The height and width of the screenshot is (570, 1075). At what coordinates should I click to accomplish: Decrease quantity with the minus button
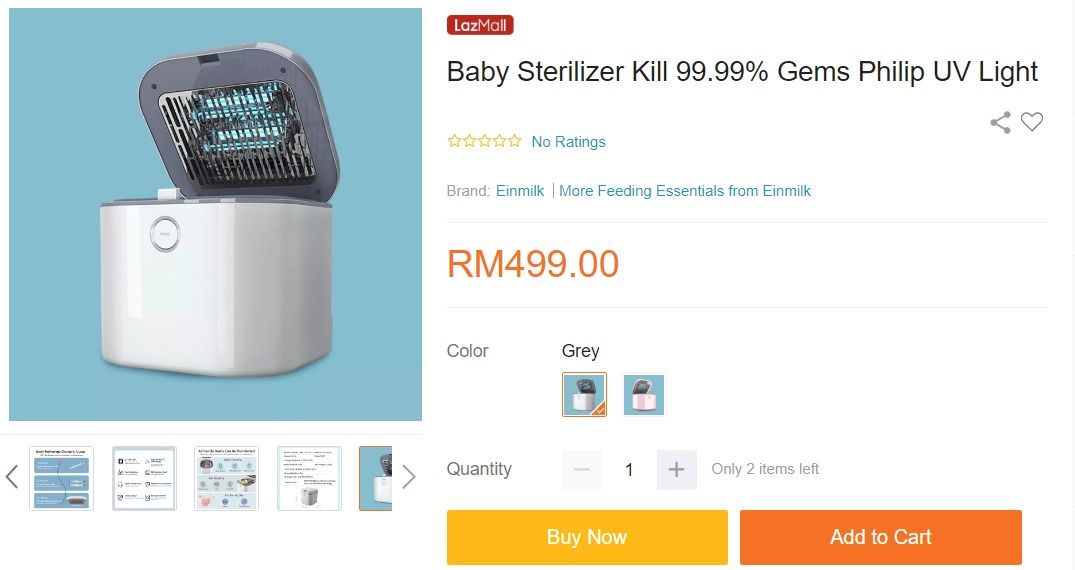point(582,469)
